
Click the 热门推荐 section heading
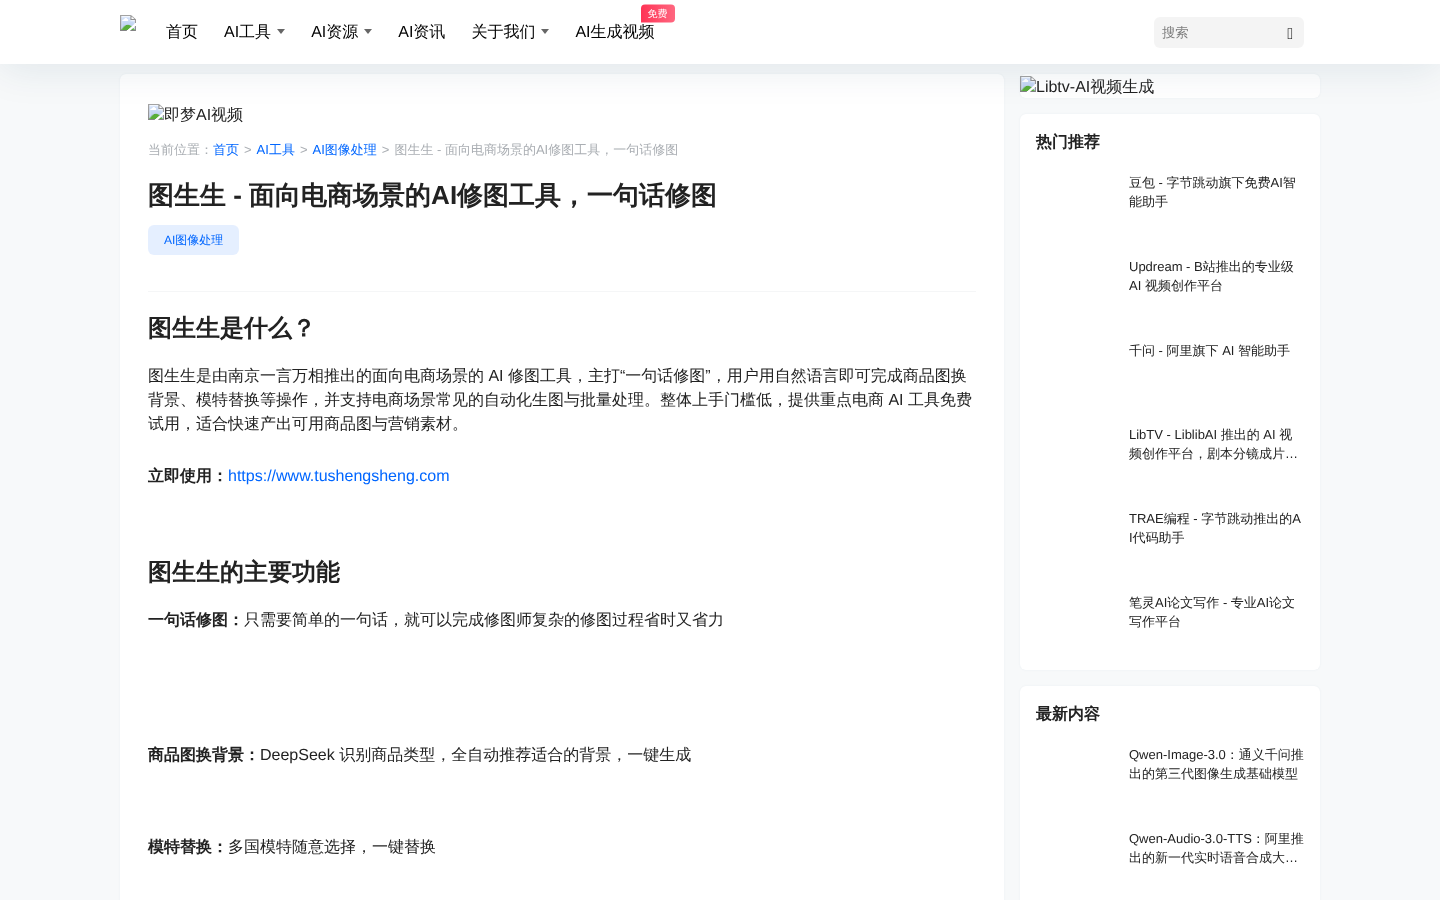click(1068, 142)
